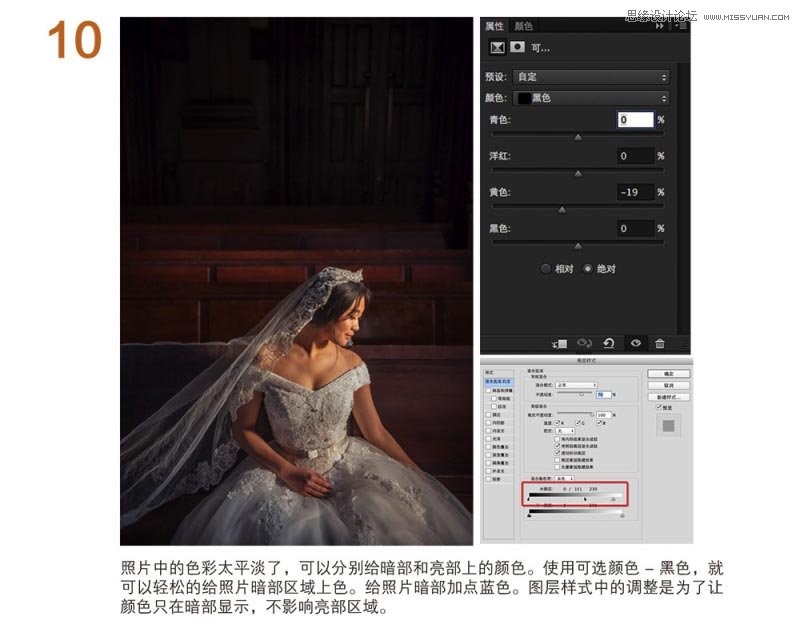The image size is (800, 626).
Task: Click the 黄色 slider handle
Action: click(562, 210)
